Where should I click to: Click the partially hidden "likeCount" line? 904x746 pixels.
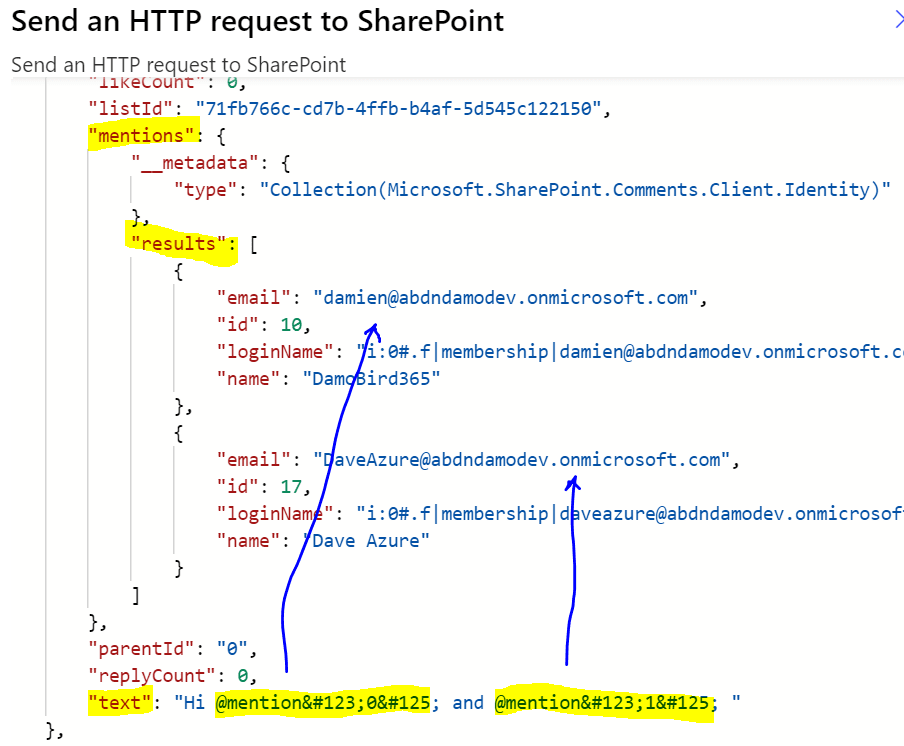coord(168,84)
